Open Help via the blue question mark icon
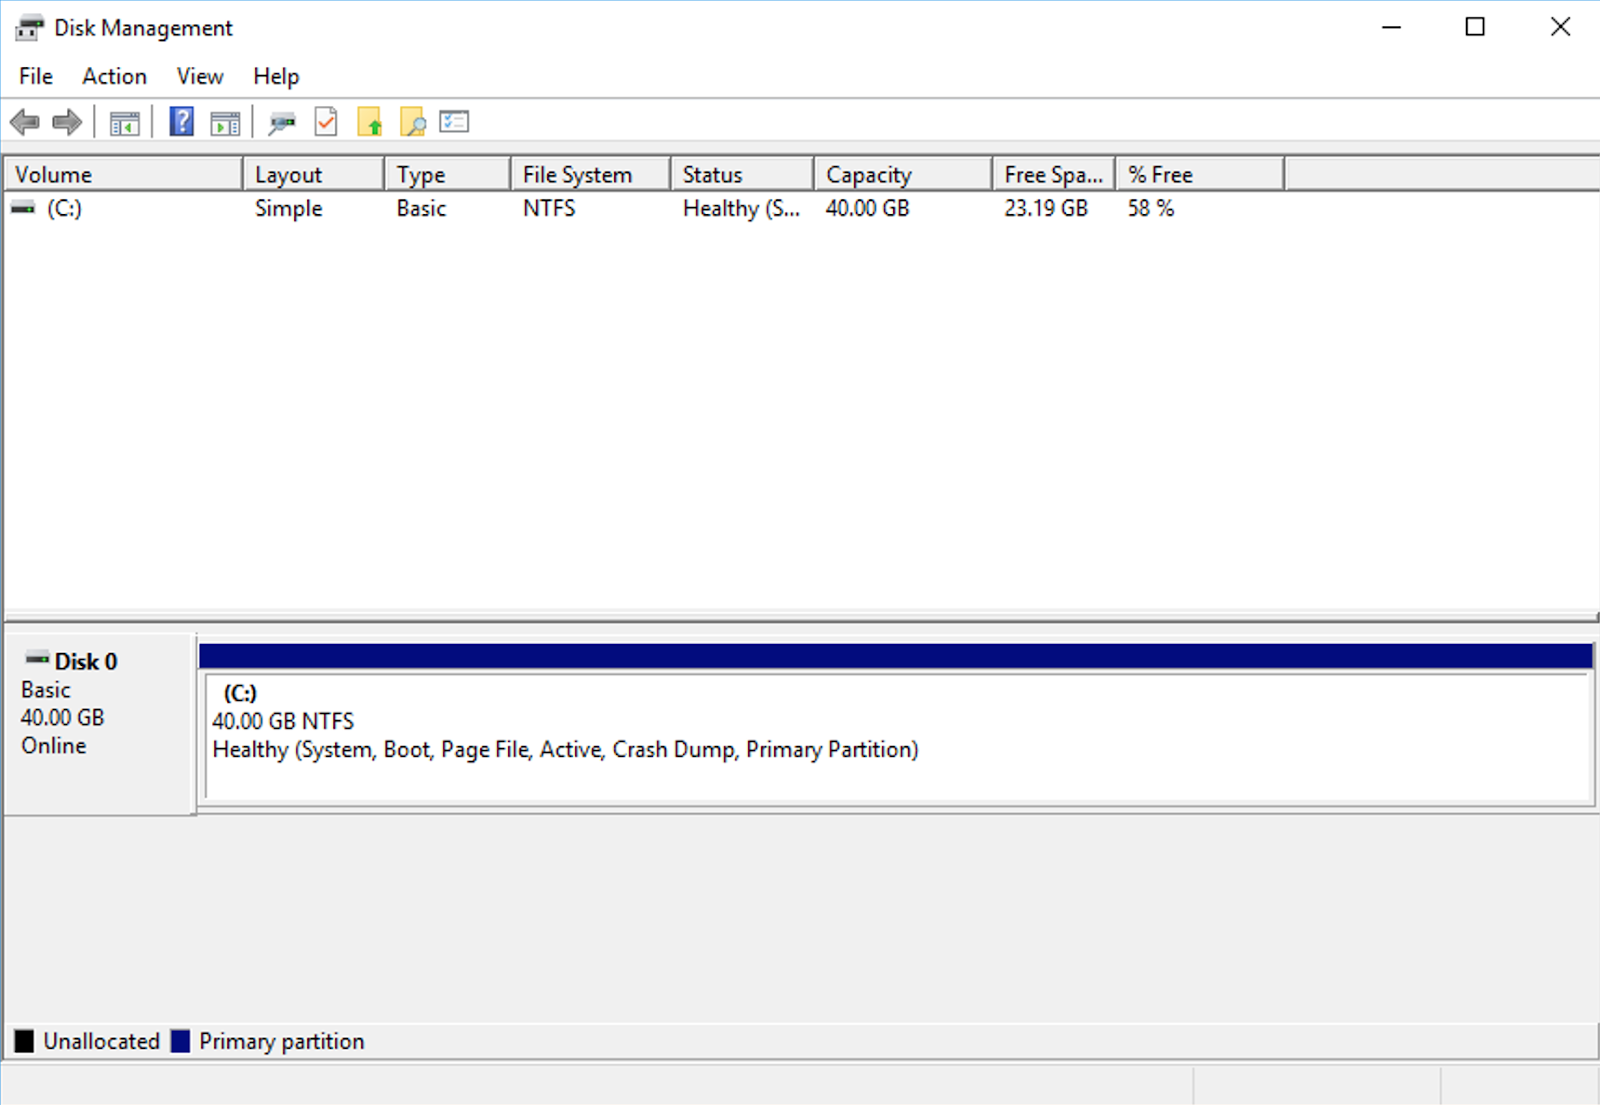The width and height of the screenshot is (1600, 1105). point(182,122)
